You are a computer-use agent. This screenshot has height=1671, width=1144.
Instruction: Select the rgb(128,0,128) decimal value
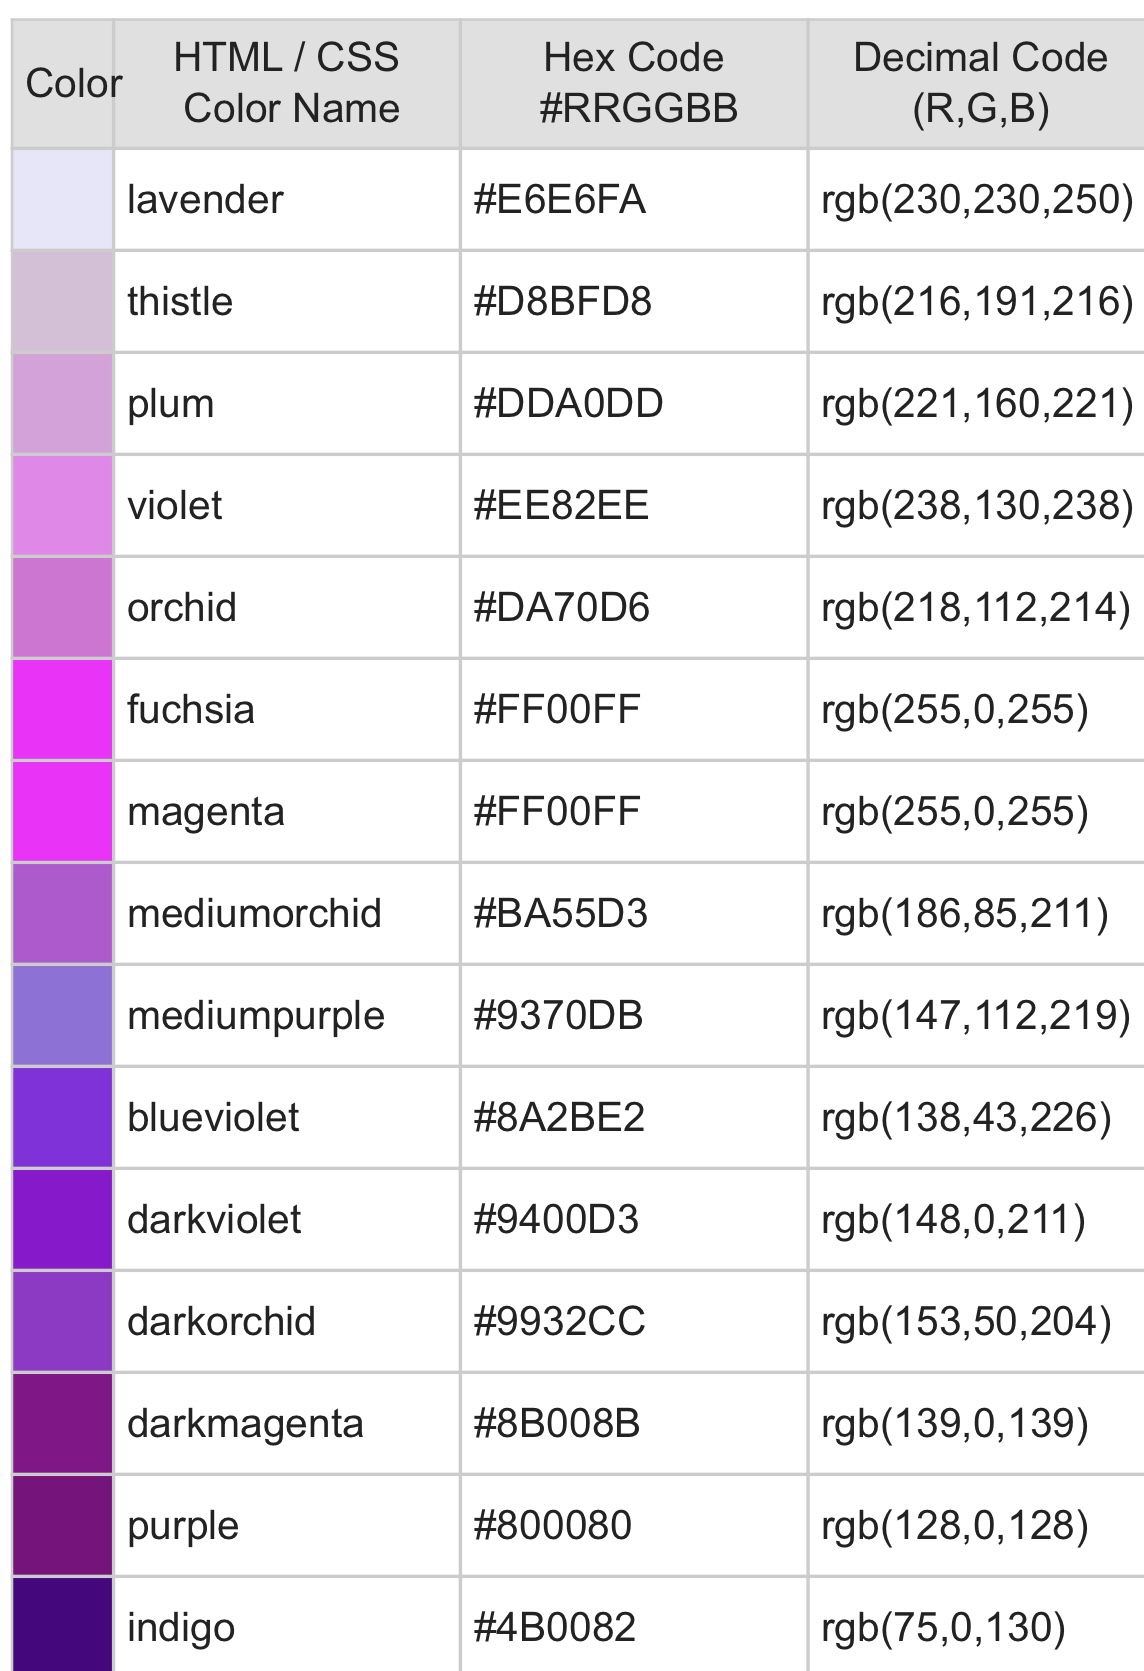[955, 1525]
